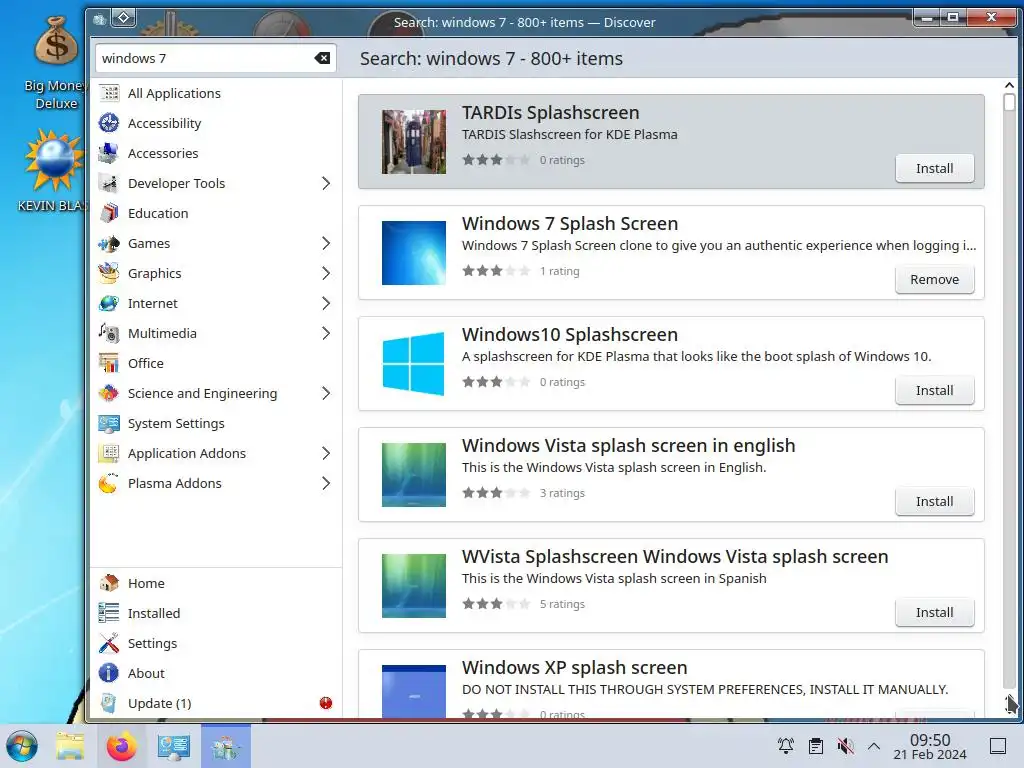Install the WVista Splashscreen

click(x=935, y=613)
